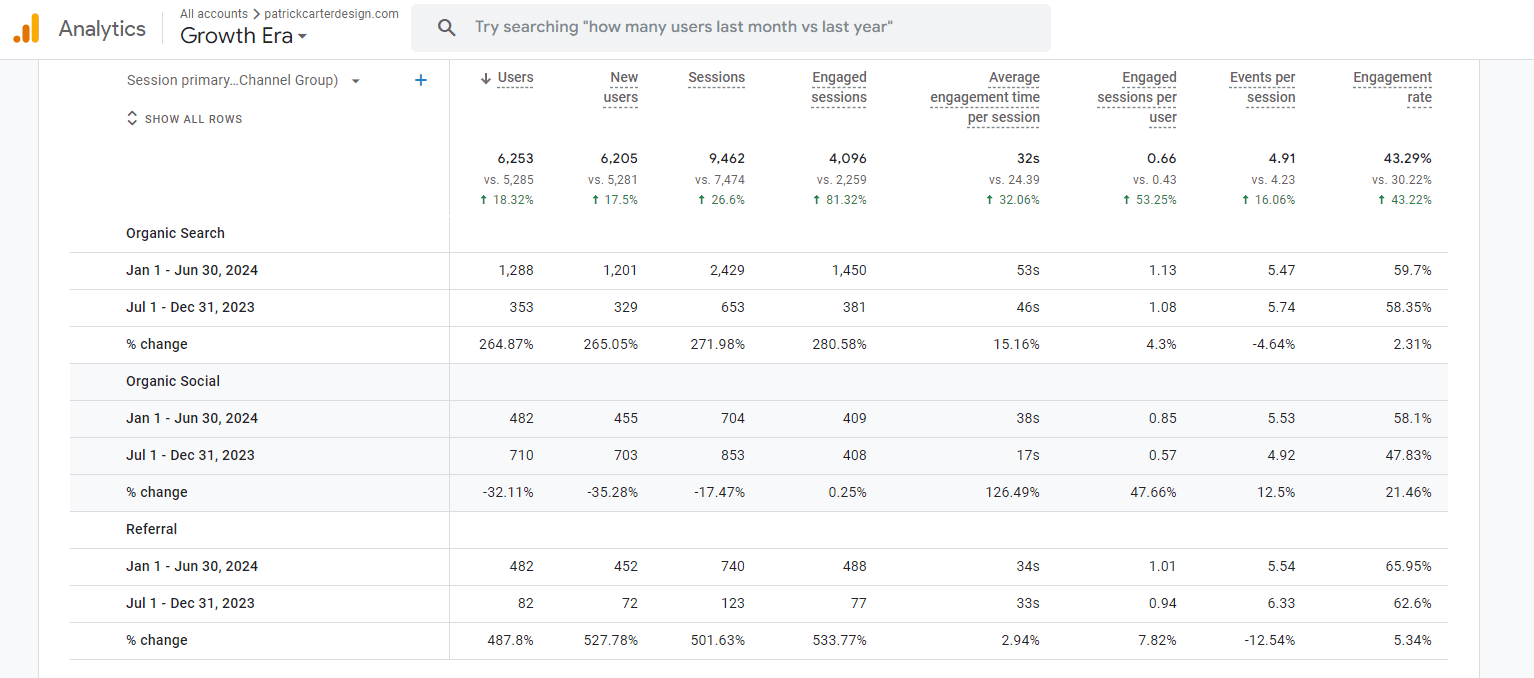Sort by Sessions column header
Image resolution: width=1534 pixels, height=678 pixels.
(x=716, y=77)
